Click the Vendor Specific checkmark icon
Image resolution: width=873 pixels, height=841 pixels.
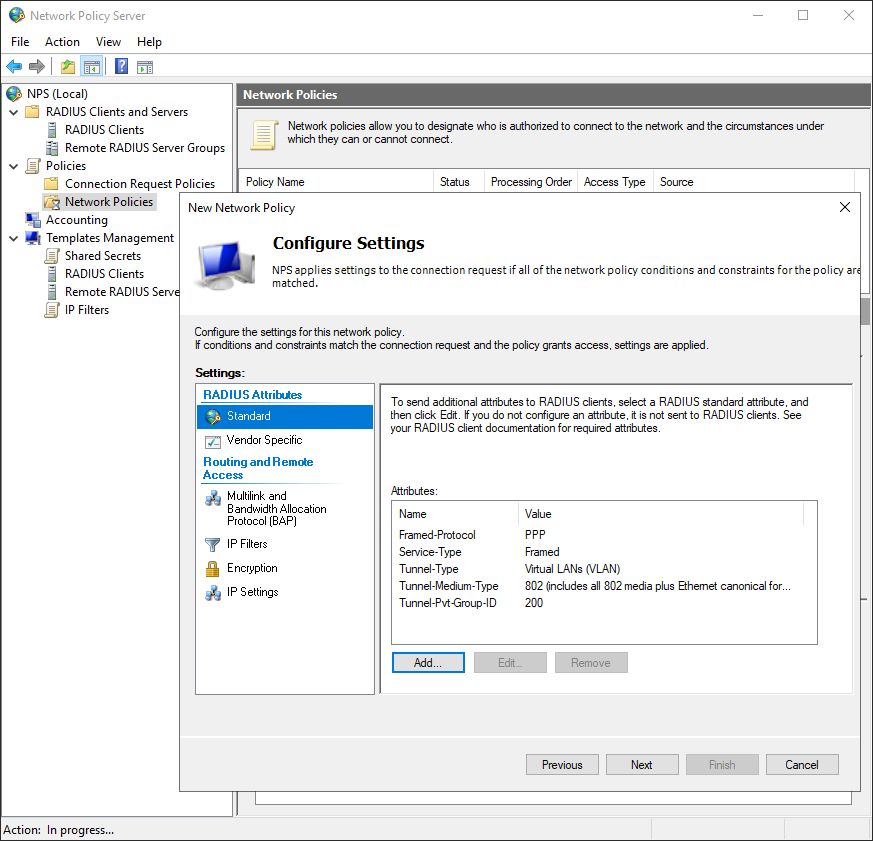(213, 441)
